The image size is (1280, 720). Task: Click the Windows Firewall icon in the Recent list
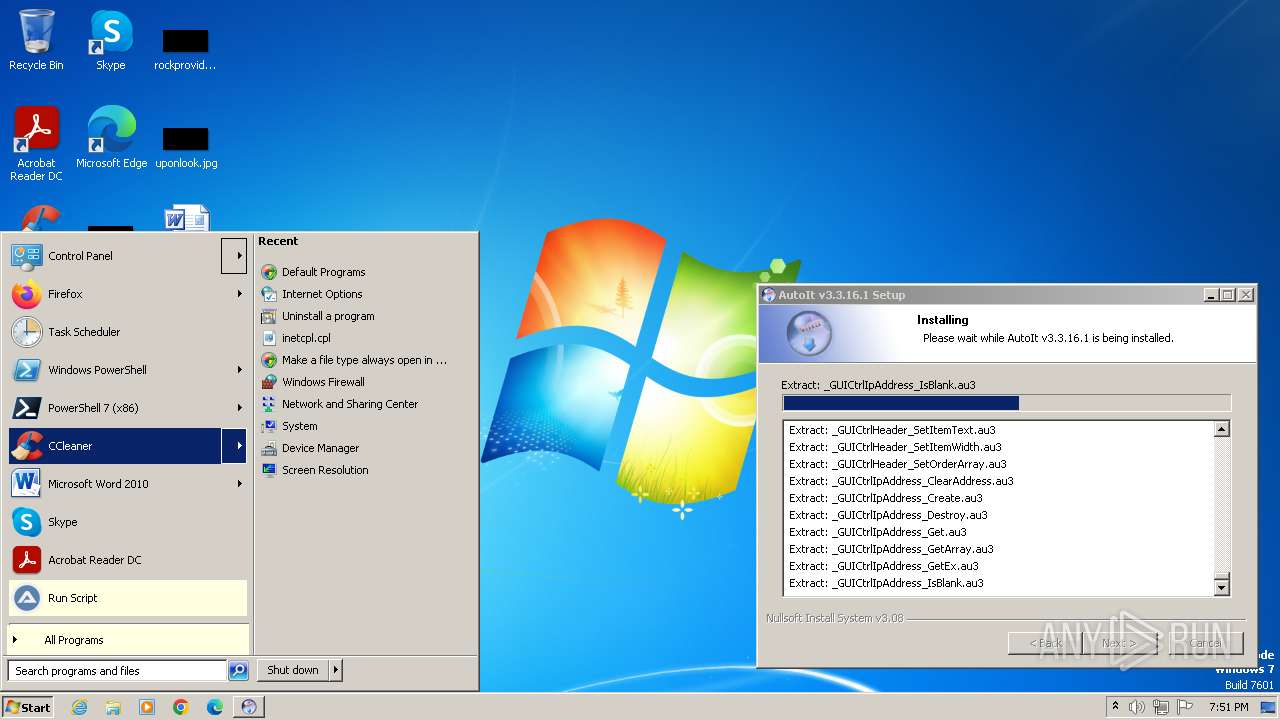pos(268,382)
